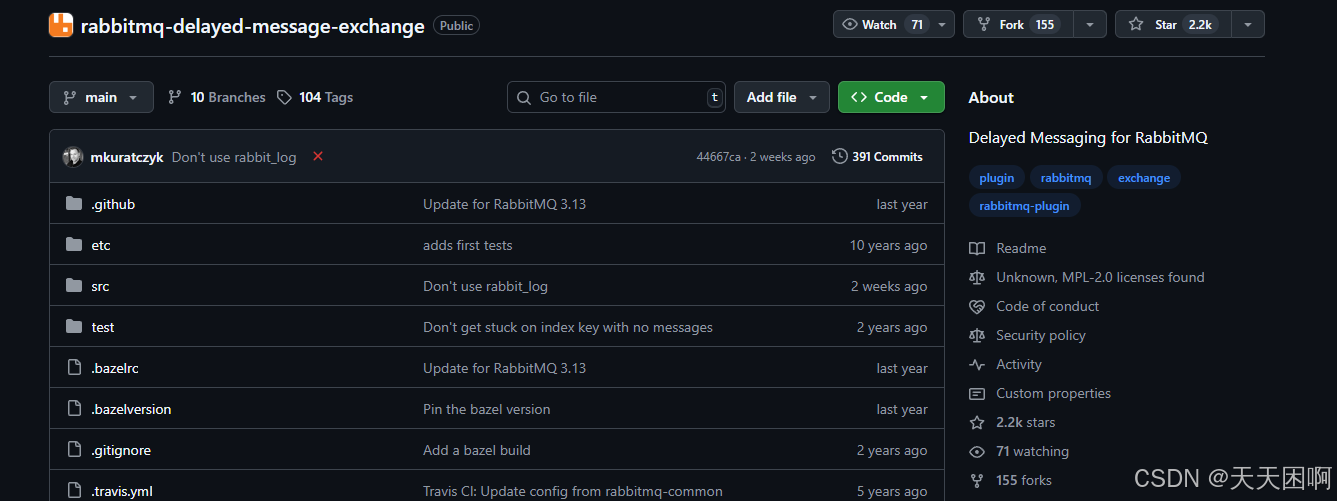Select the 'exchange' topic tag
Image resolution: width=1337 pixels, height=501 pixels.
pyautogui.click(x=1144, y=178)
